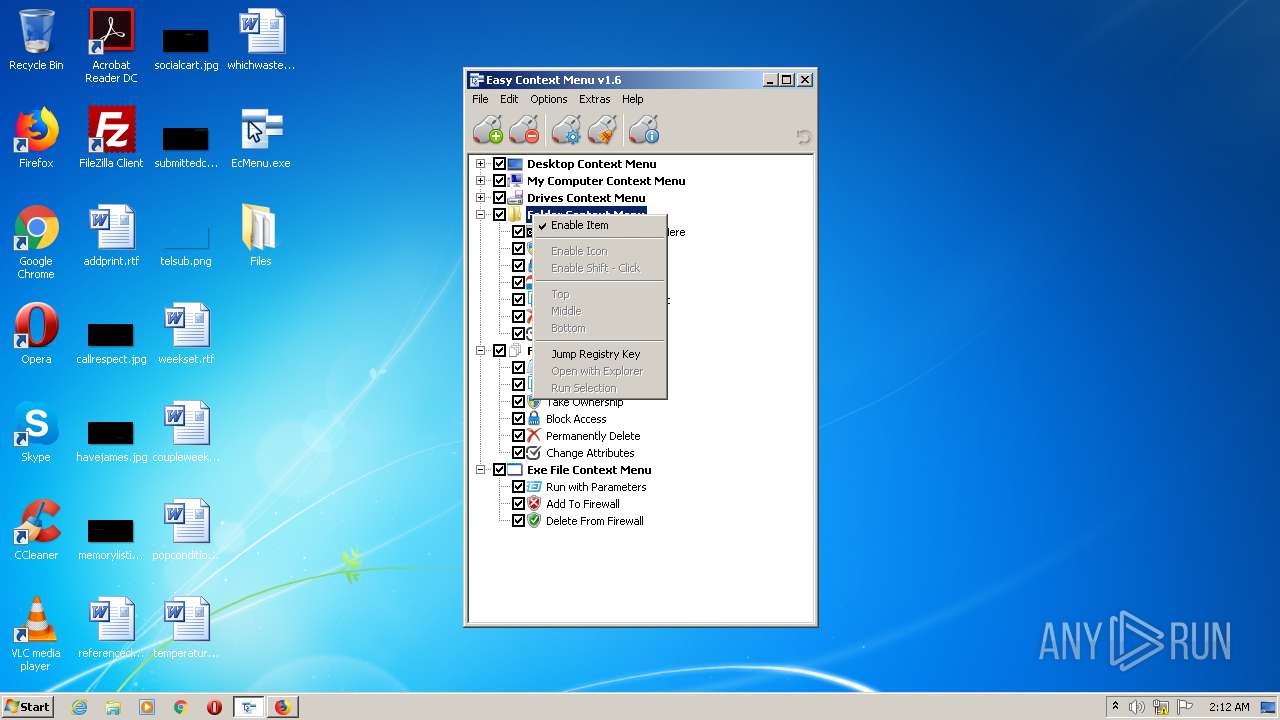Viewport: 1280px width, 720px height.
Task: Click the Opera icon in taskbar
Action: click(214, 707)
